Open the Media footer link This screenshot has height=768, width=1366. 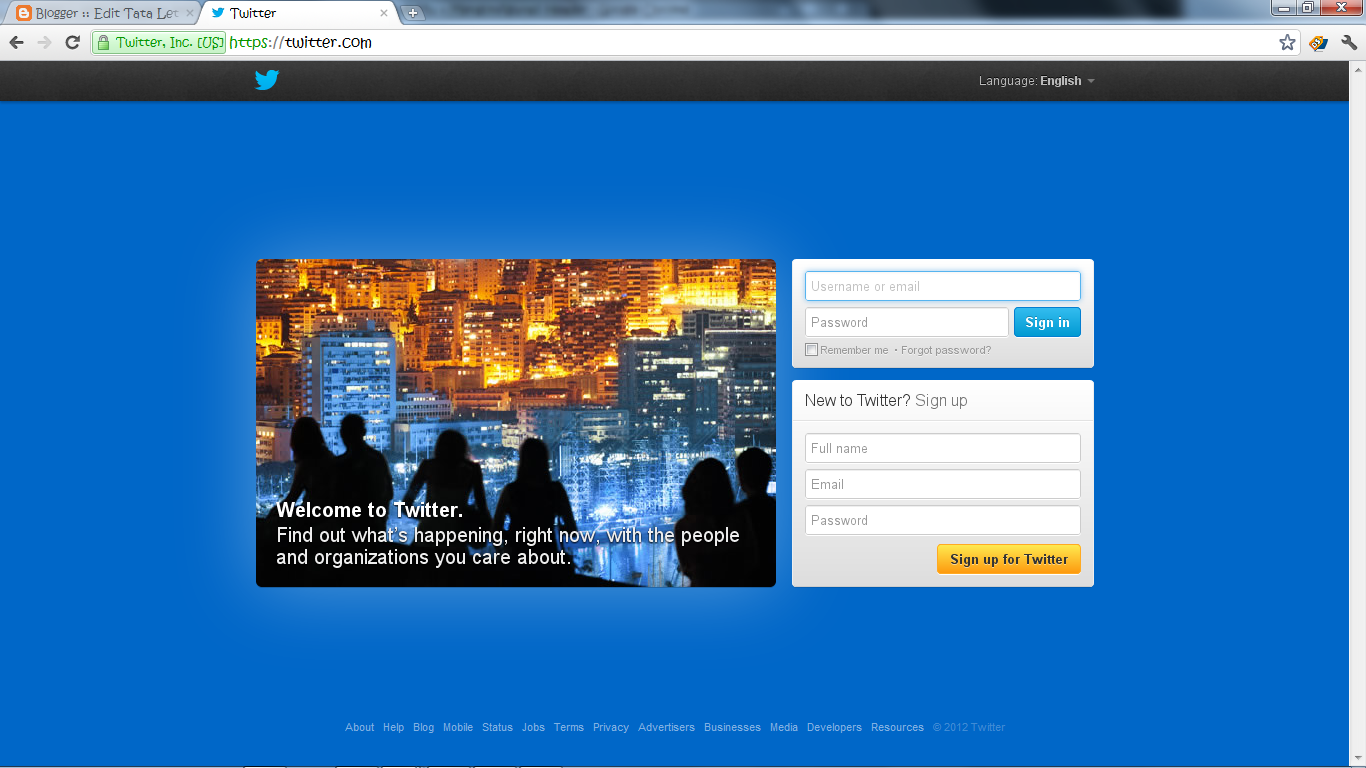(x=784, y=727)
